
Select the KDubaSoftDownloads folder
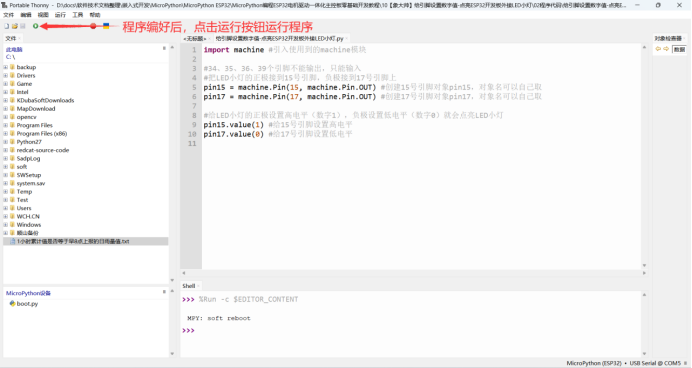[45, 100]
